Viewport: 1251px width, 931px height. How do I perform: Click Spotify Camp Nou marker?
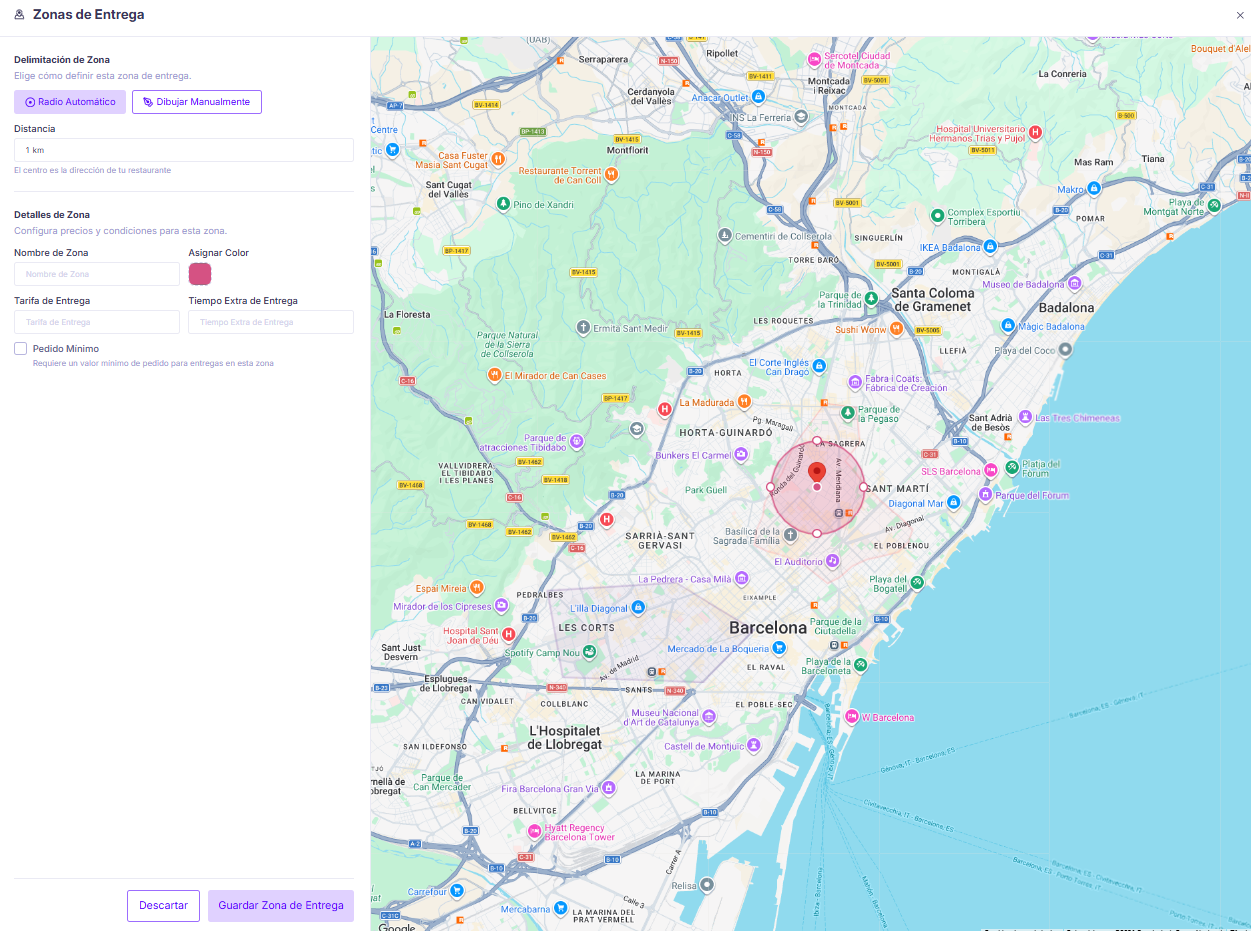(x=590, y=653)
